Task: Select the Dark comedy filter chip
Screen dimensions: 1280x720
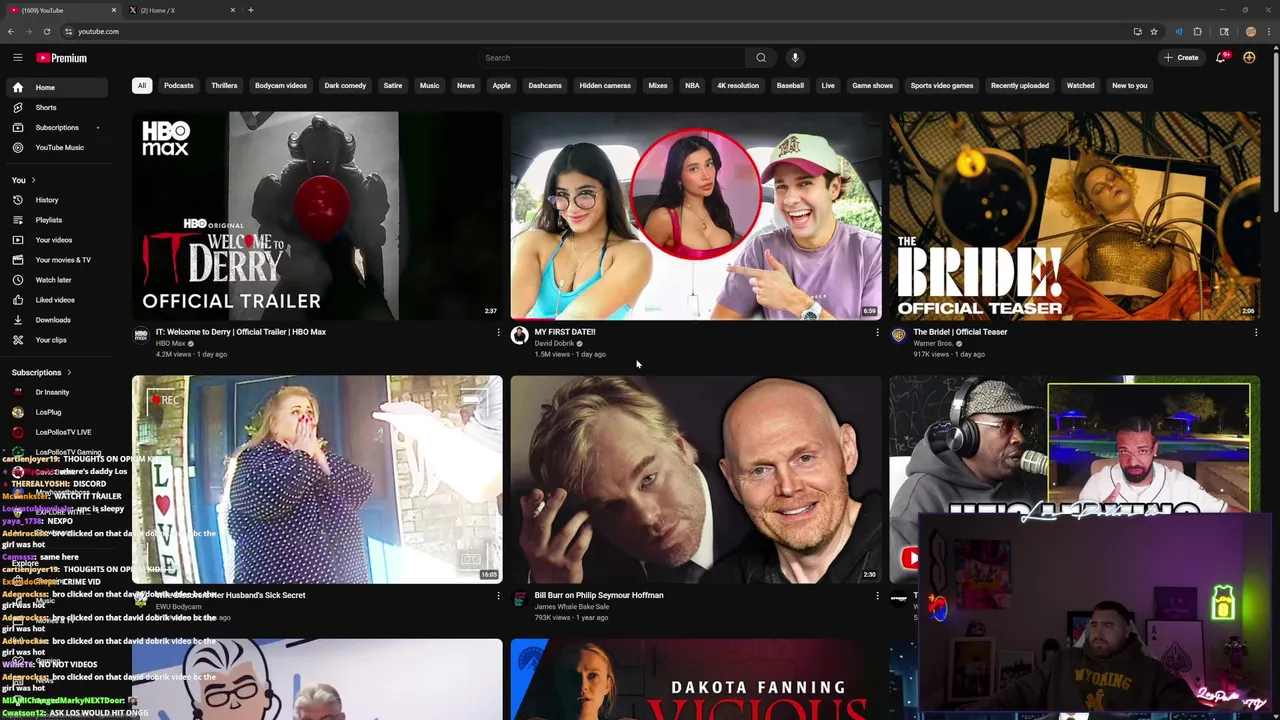Action: coord(345,85)
